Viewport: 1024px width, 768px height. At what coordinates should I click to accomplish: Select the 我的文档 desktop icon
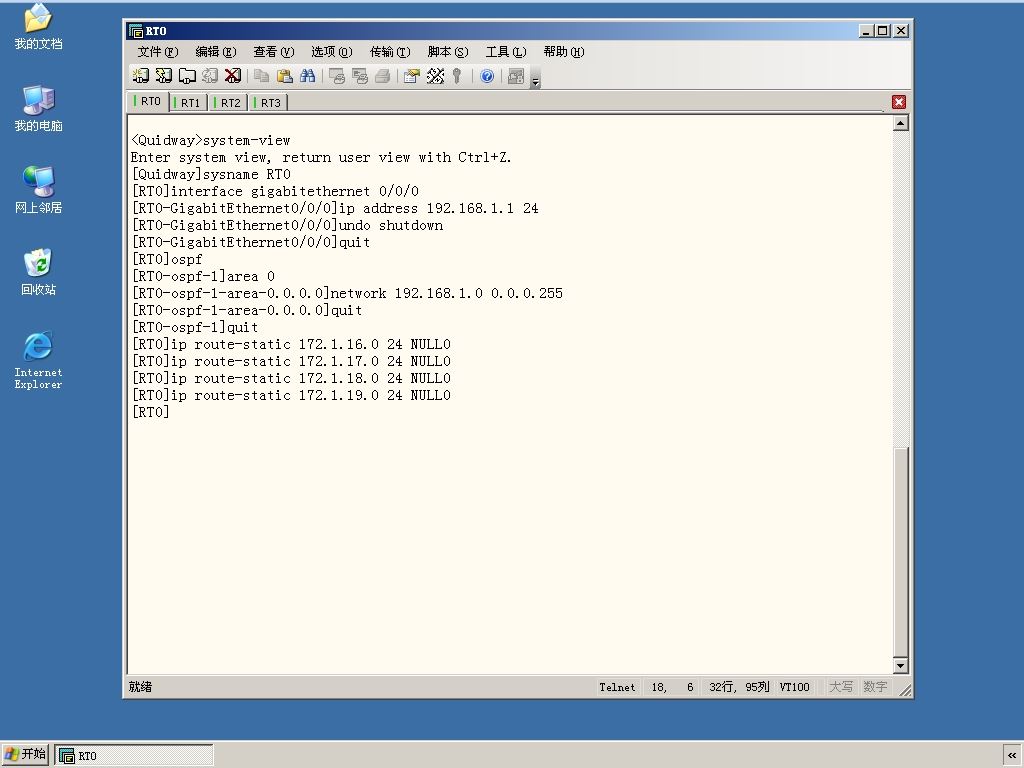(39, 27)
